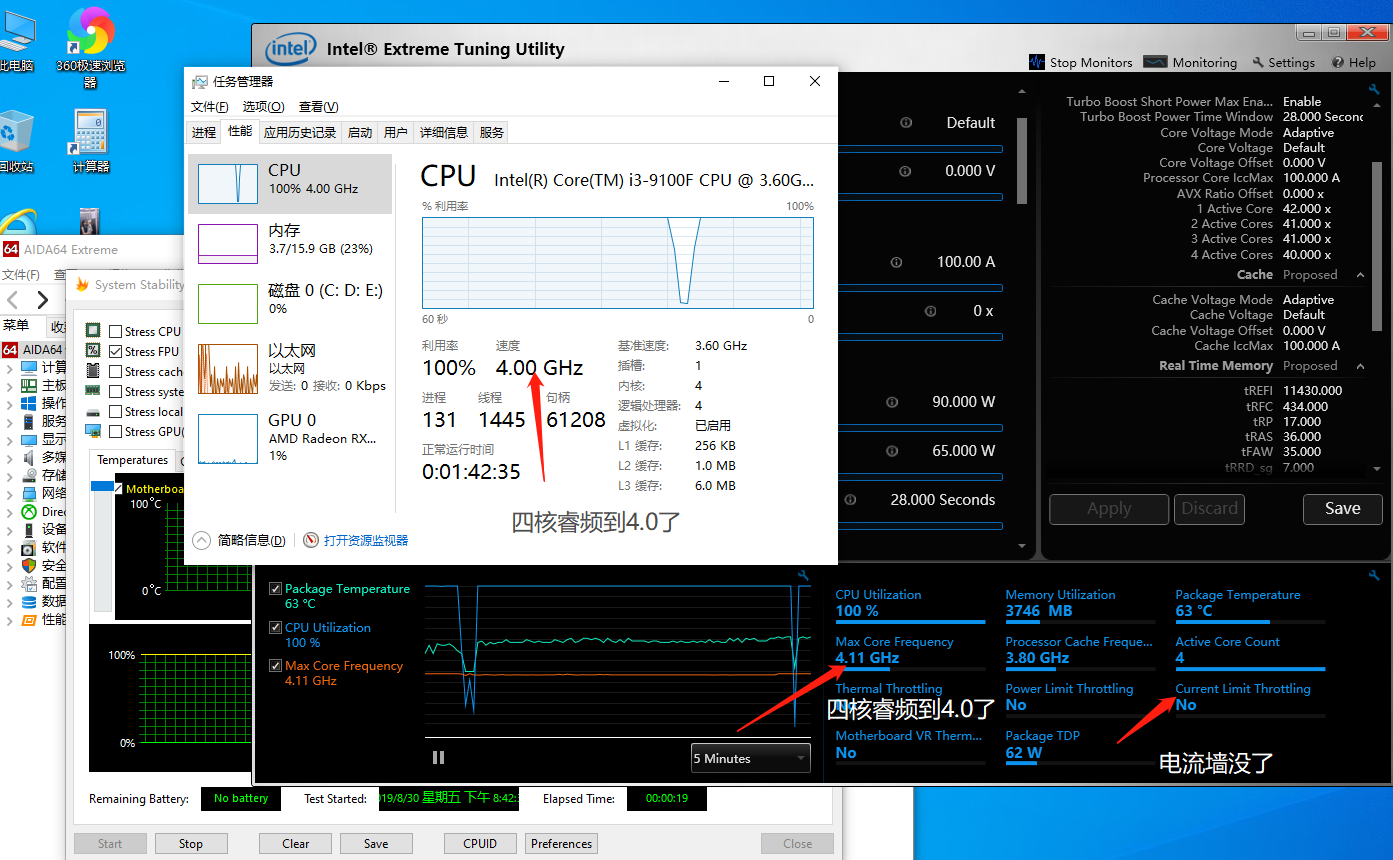Image resolution: width=1393 pixels, height=860 pixels.
Task: Switch to 进程 tab in Task Manager
Action: pyautogui.click(x=204, y=132)
